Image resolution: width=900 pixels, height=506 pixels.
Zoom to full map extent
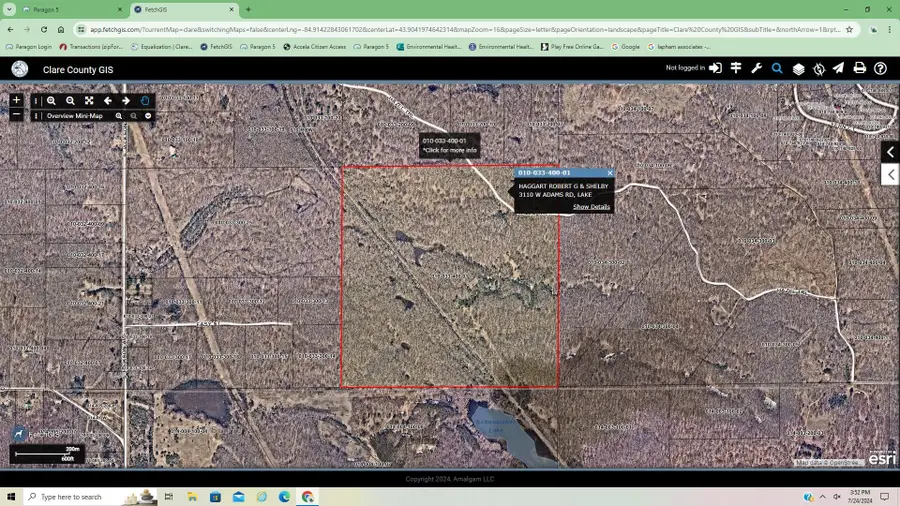pos(89,101)
